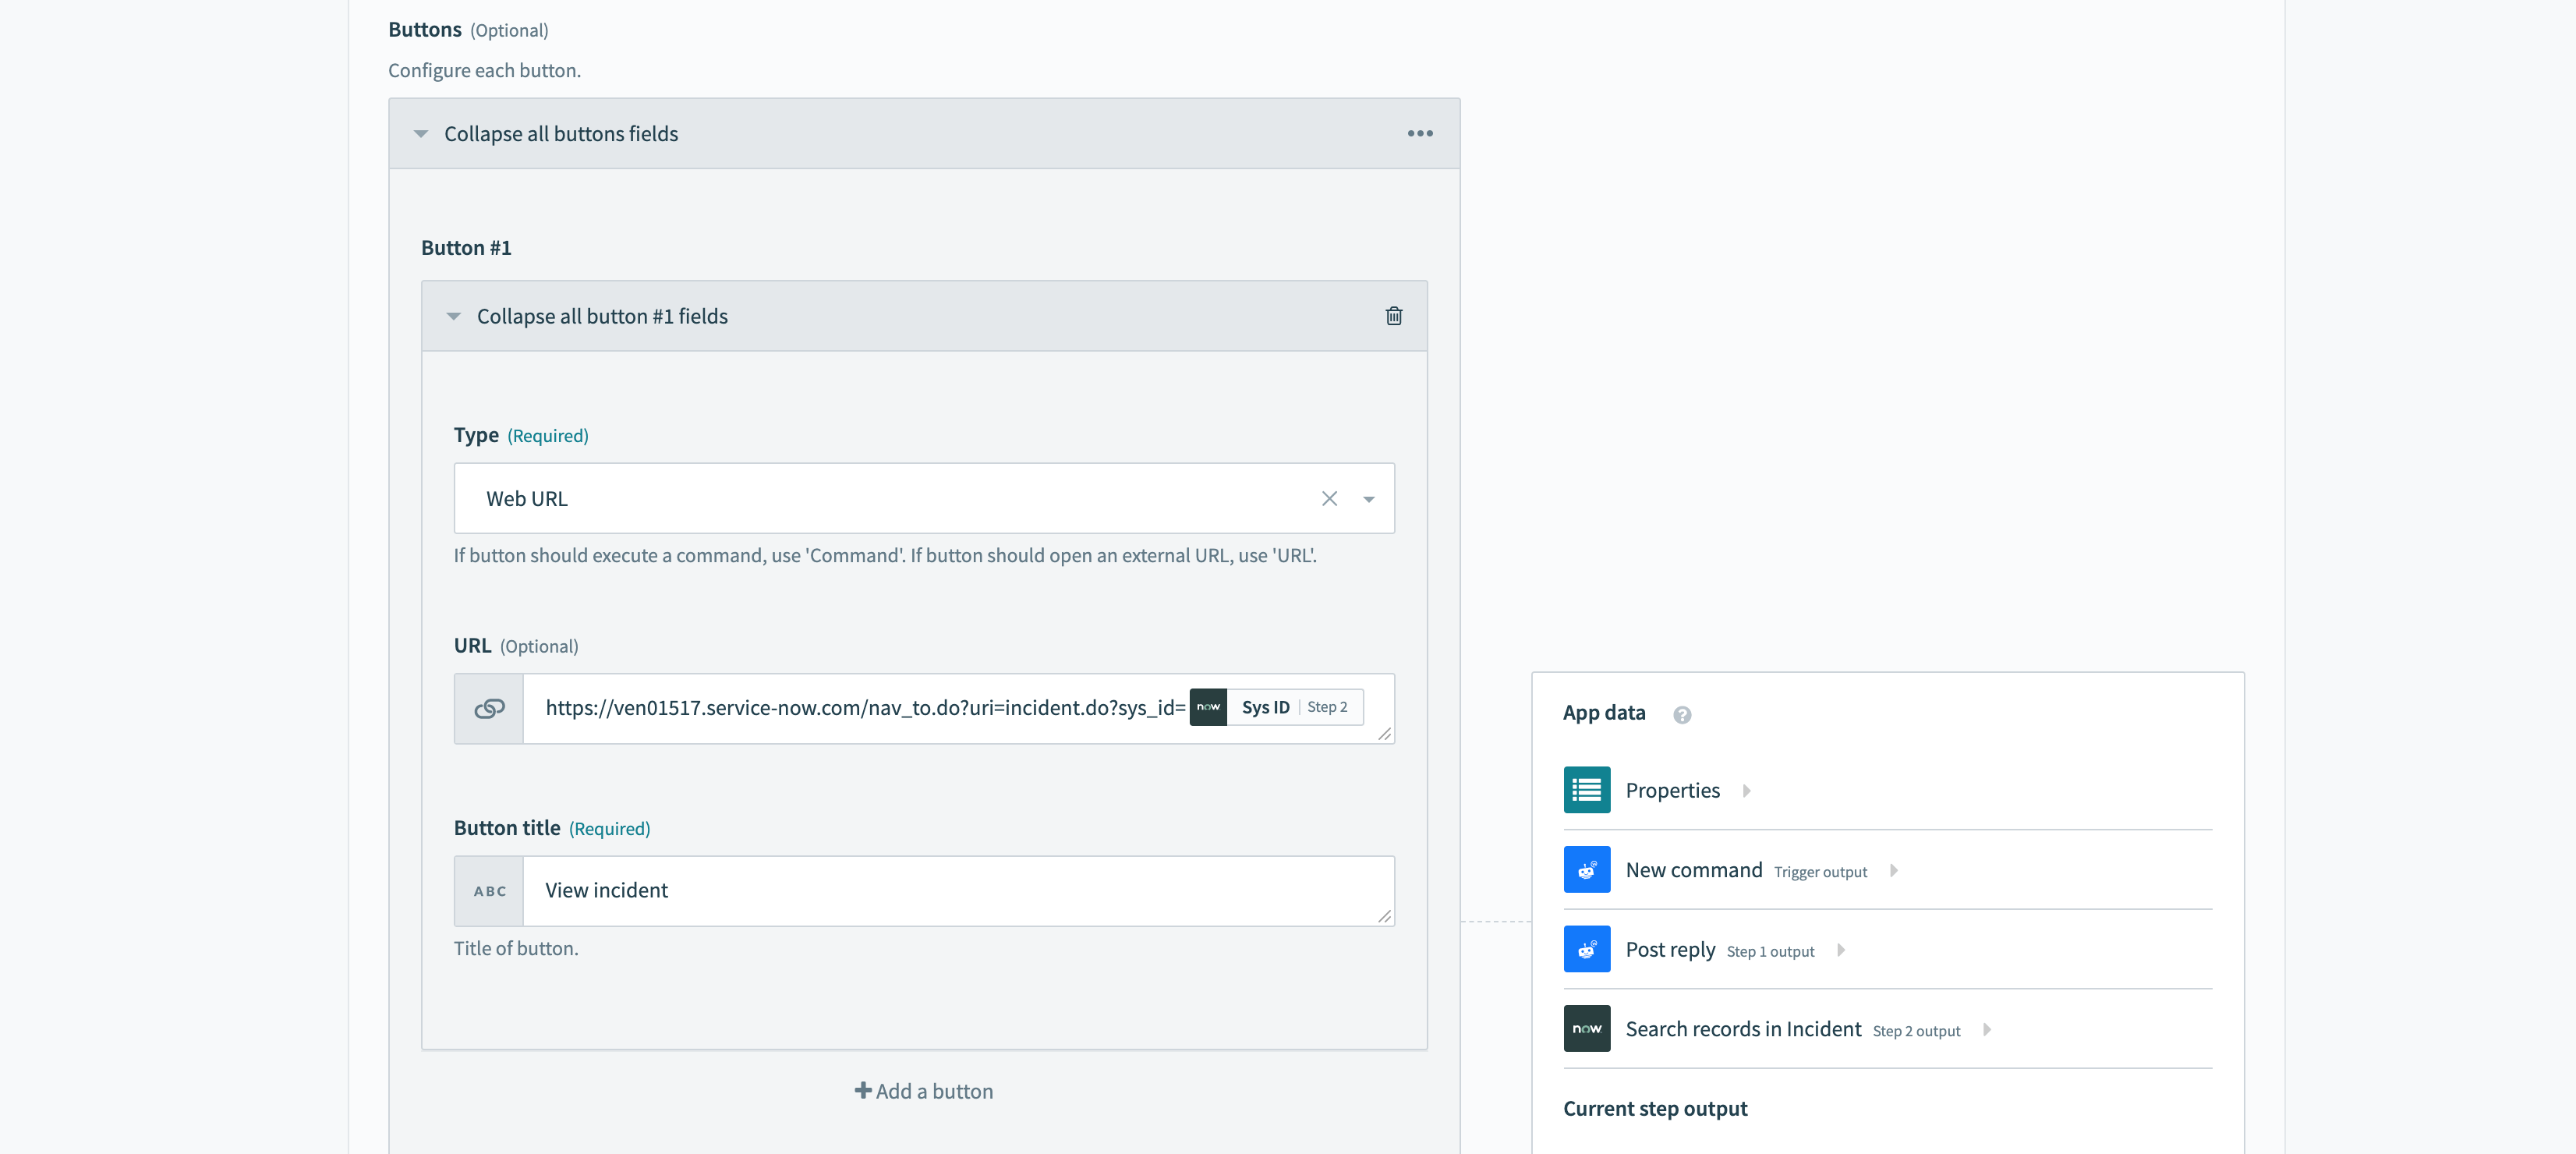
Task: Click the Properties list icon
Action: 1587,790
